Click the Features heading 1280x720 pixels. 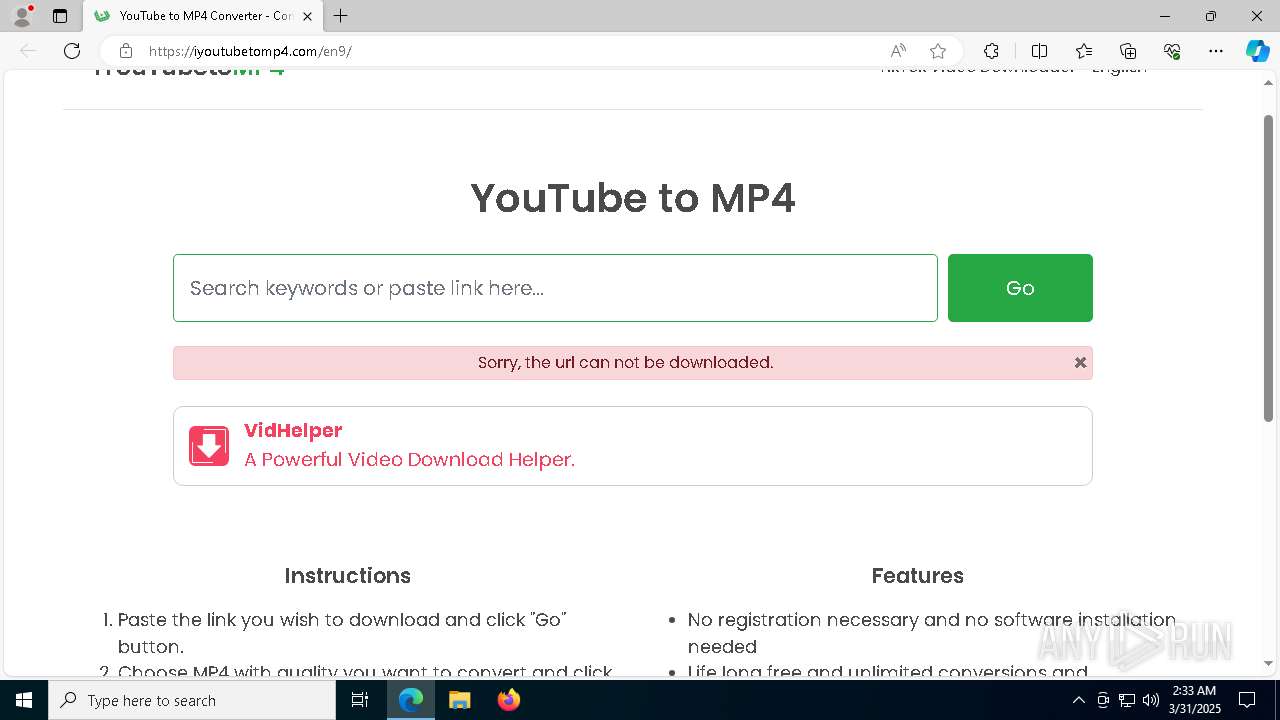click(x=917, y=576)
